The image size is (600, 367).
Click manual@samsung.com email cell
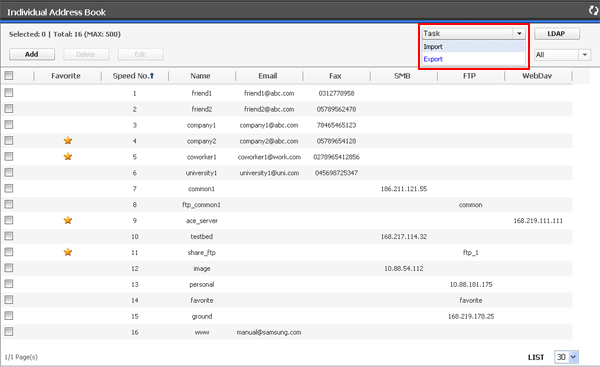tap(269, 332)
